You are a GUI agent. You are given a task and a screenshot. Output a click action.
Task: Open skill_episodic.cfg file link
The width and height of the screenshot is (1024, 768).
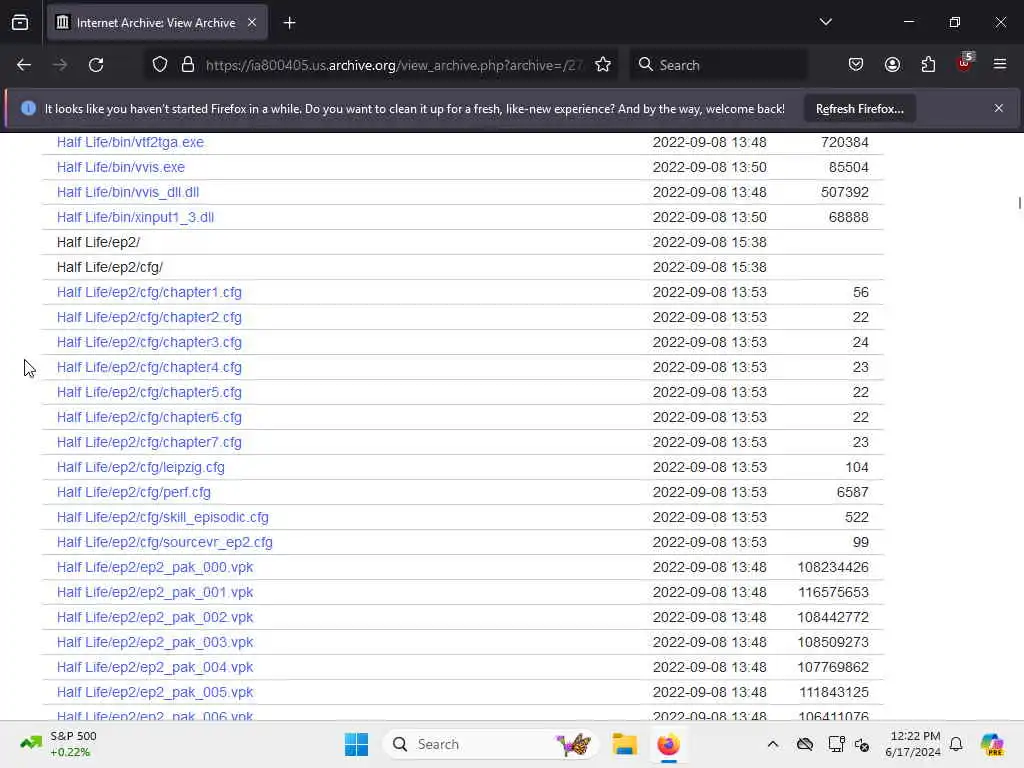pyautogui.click(x=163, y=517)
